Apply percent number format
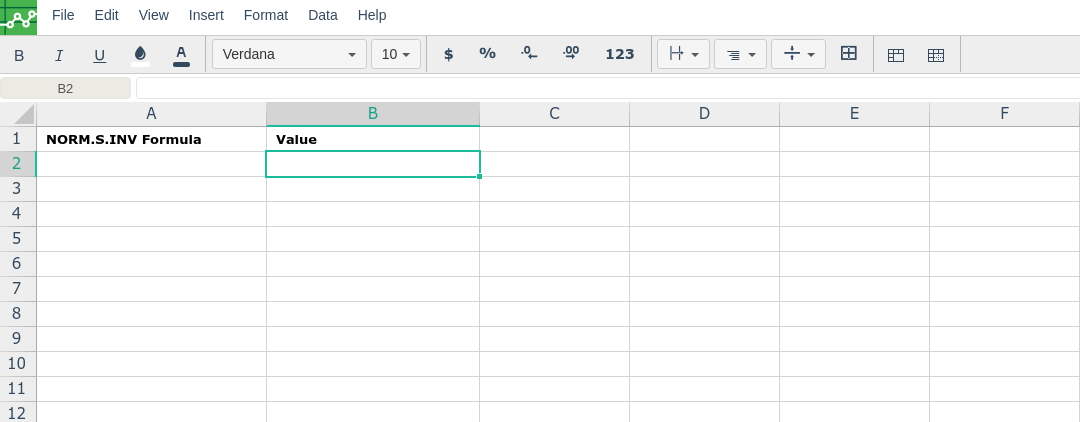The image size is (1080, 422). [487, 54]
